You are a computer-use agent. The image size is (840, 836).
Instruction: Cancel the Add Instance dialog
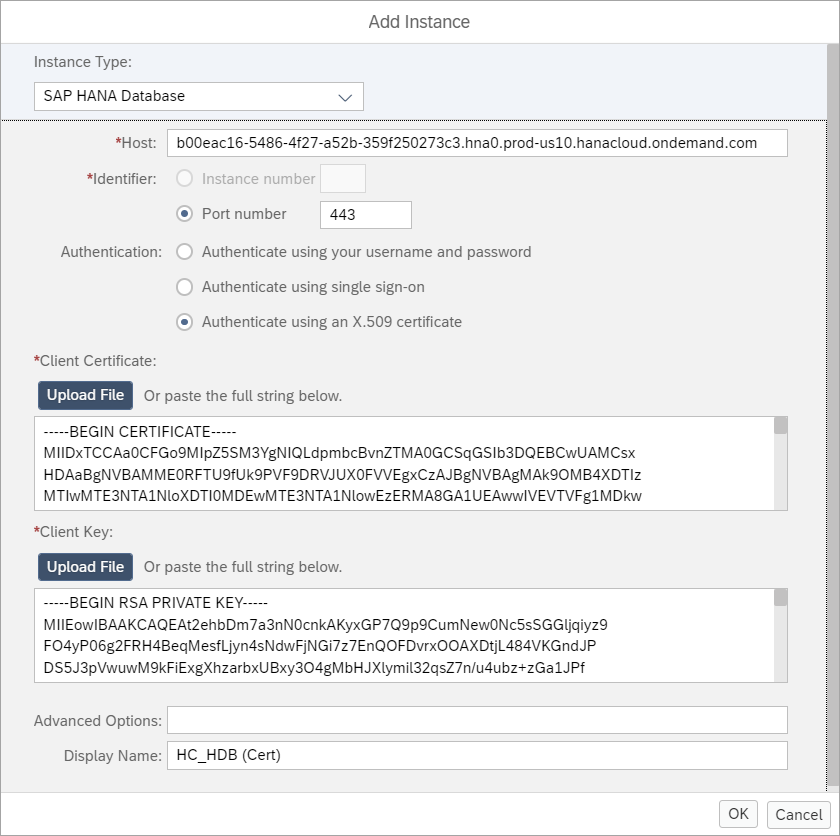point(798,815)
